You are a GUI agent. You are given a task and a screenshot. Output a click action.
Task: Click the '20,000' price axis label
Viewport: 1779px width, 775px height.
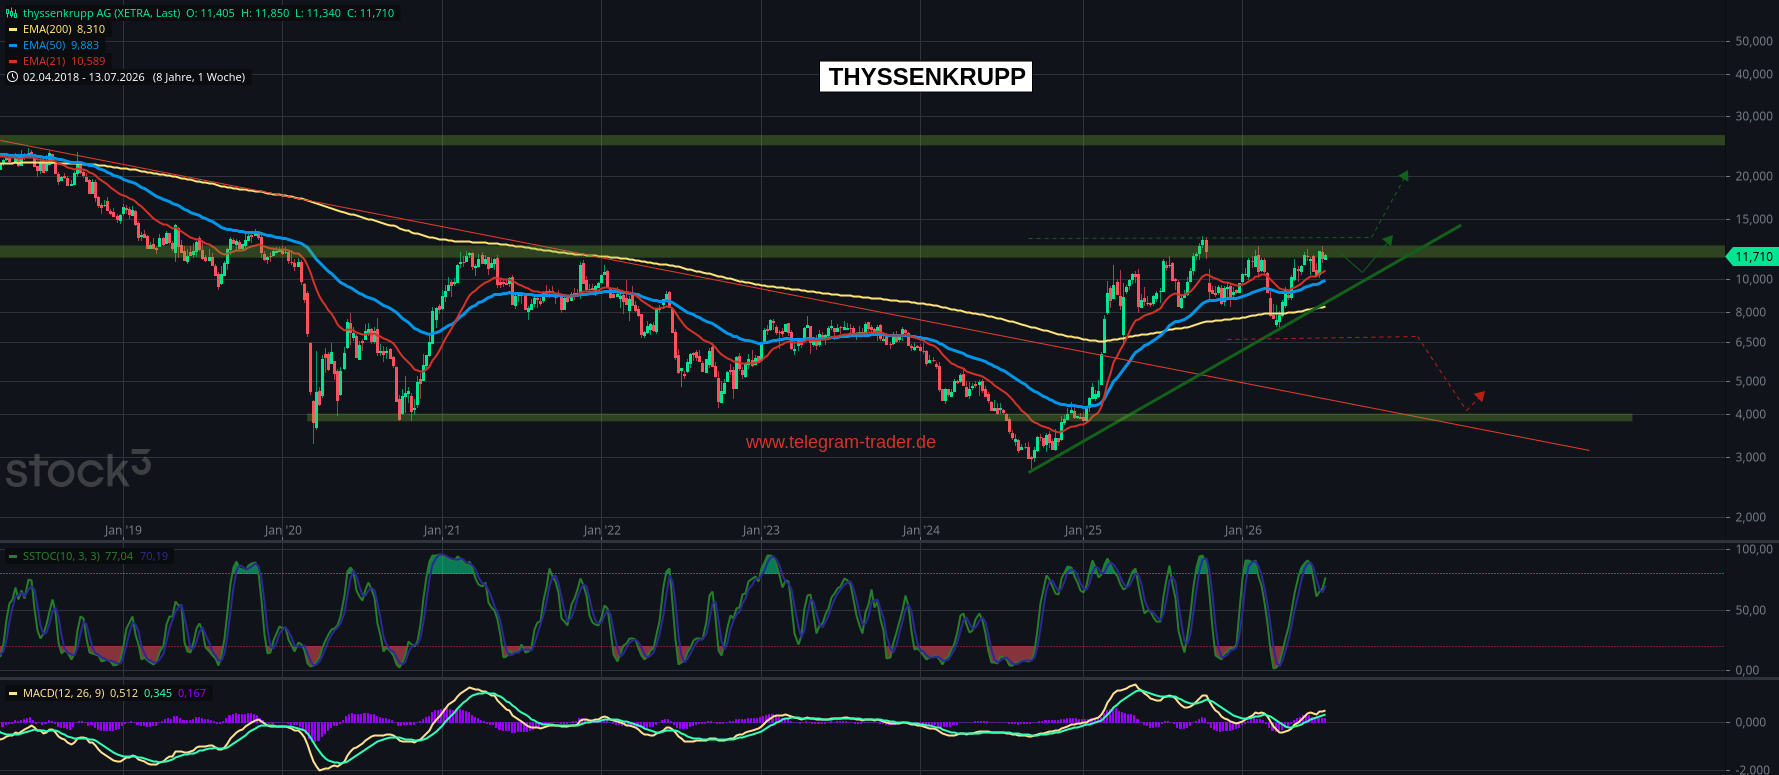[1754, 176]
